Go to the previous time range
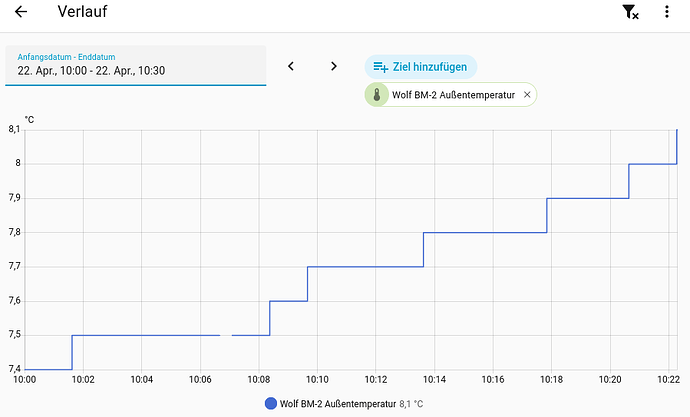The width and height of the screenshot is (690, 417). pyautogui.click(x=290, y=66)
